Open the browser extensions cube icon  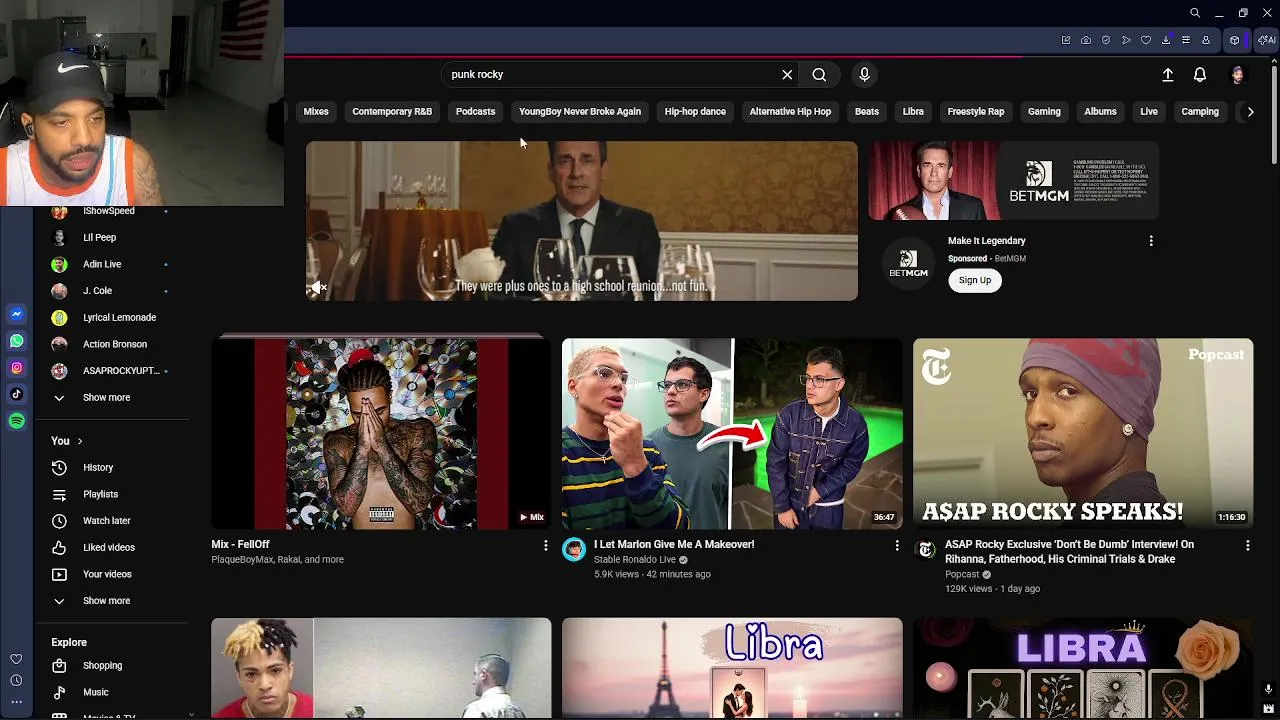(x=1235, y=40)
